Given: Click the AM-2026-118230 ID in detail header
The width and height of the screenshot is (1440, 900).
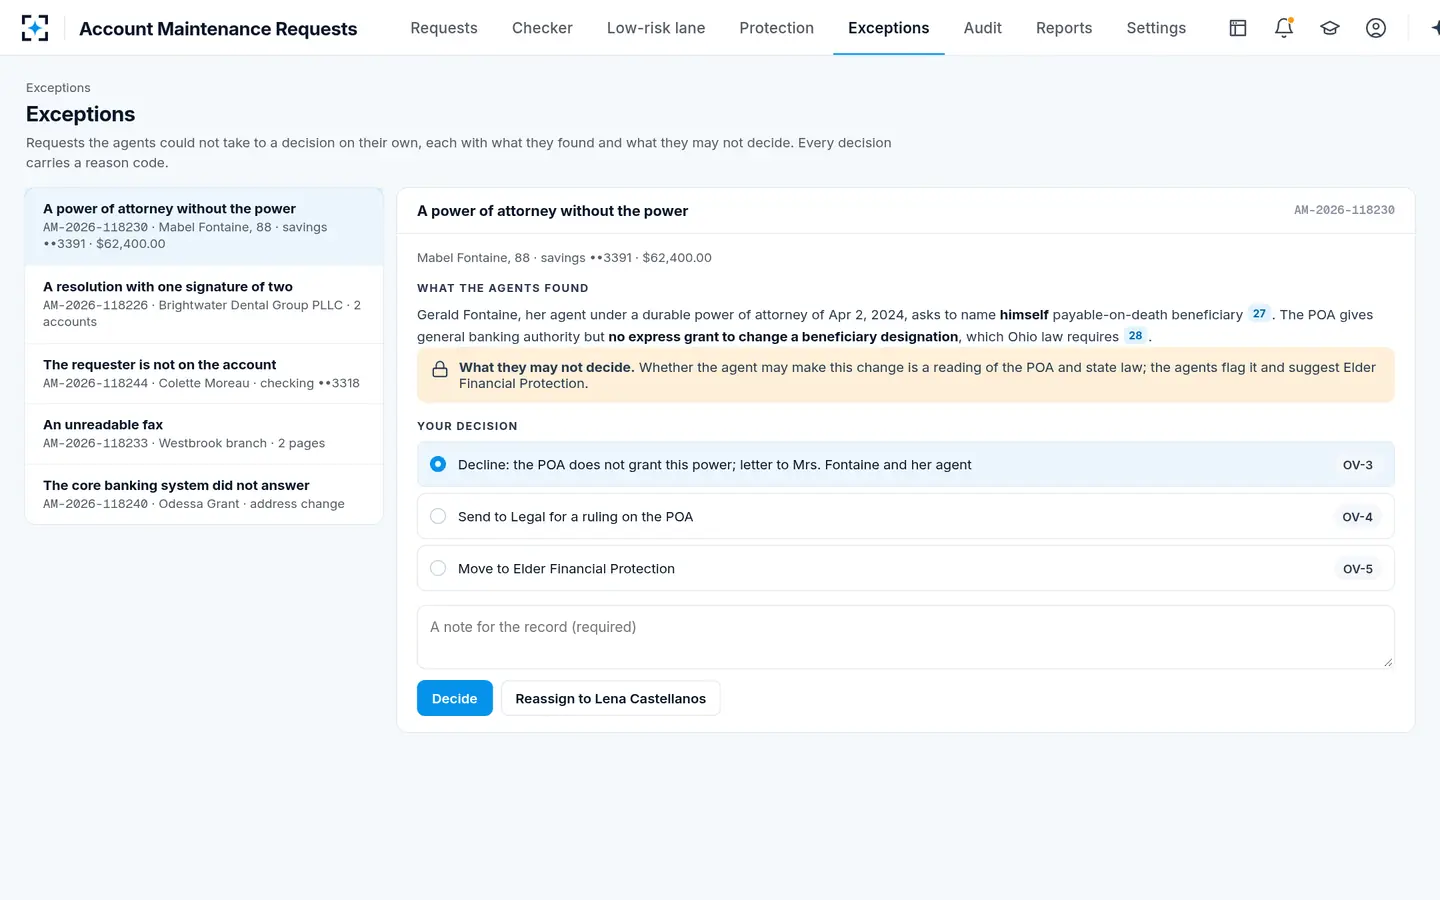Looking at the screenshot, I should pyautogui.click(x=1344, y=211).
